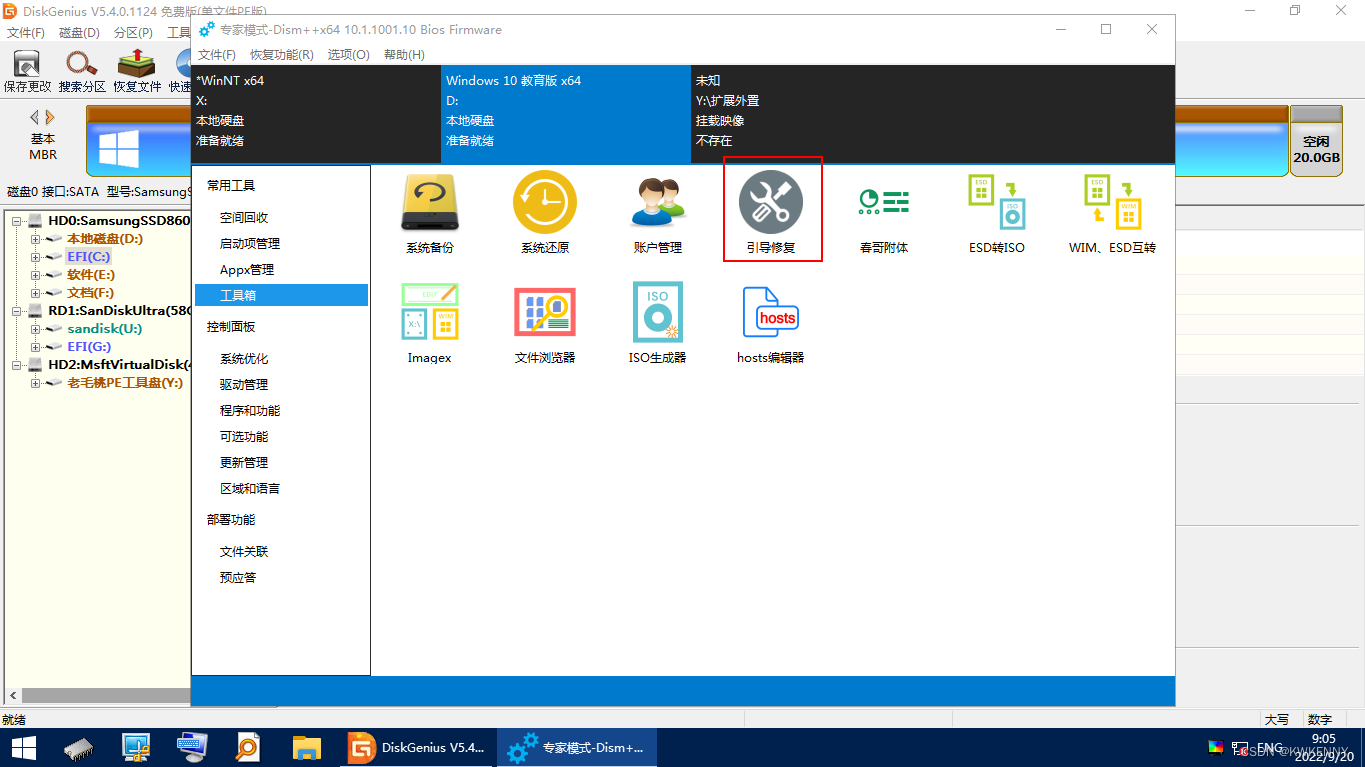The height and width of the screenshot is (767, 1365).
Task: Open the ESD转ISO converter
Action: 997,213
